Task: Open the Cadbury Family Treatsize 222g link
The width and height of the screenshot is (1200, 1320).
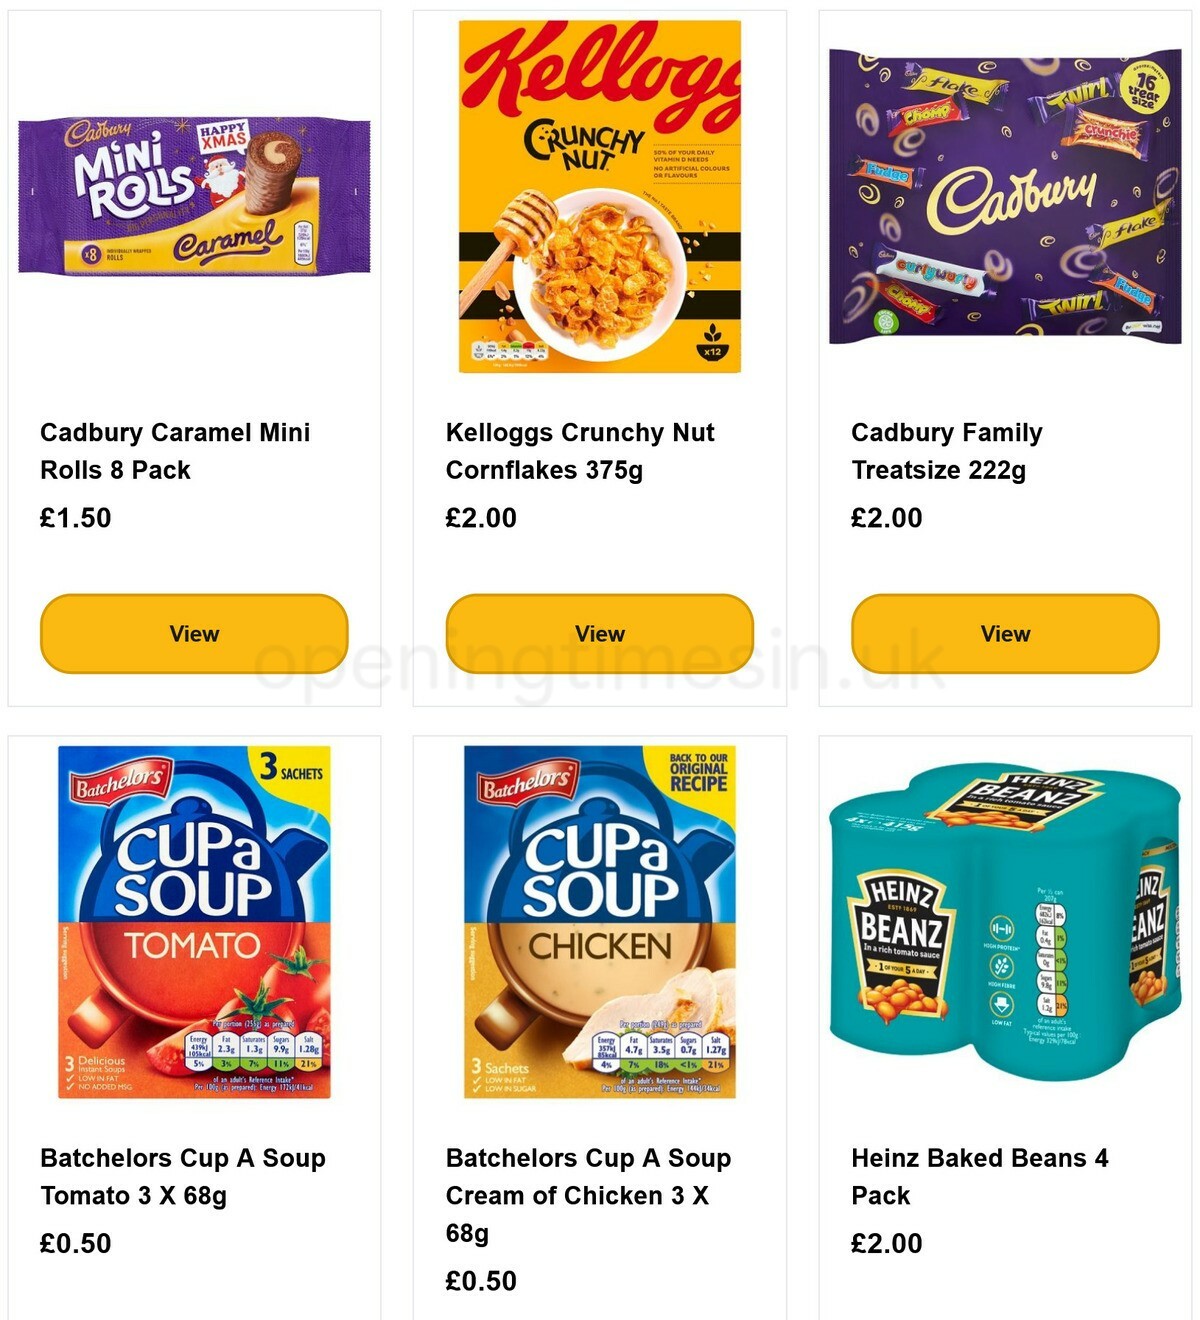Action: pos(946,450)
